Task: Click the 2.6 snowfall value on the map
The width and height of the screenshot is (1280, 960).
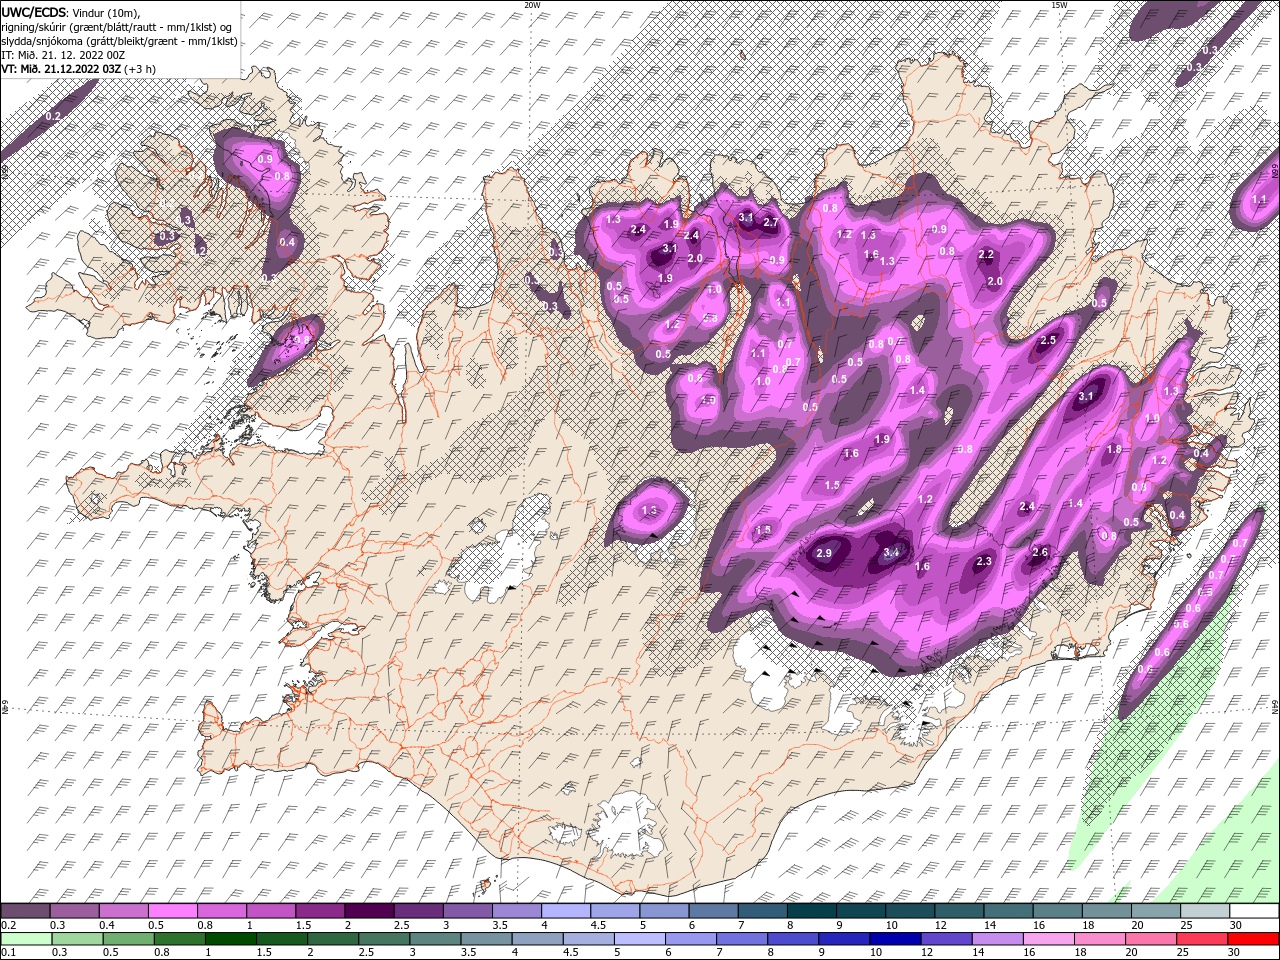Action: tap(1040, 553)
